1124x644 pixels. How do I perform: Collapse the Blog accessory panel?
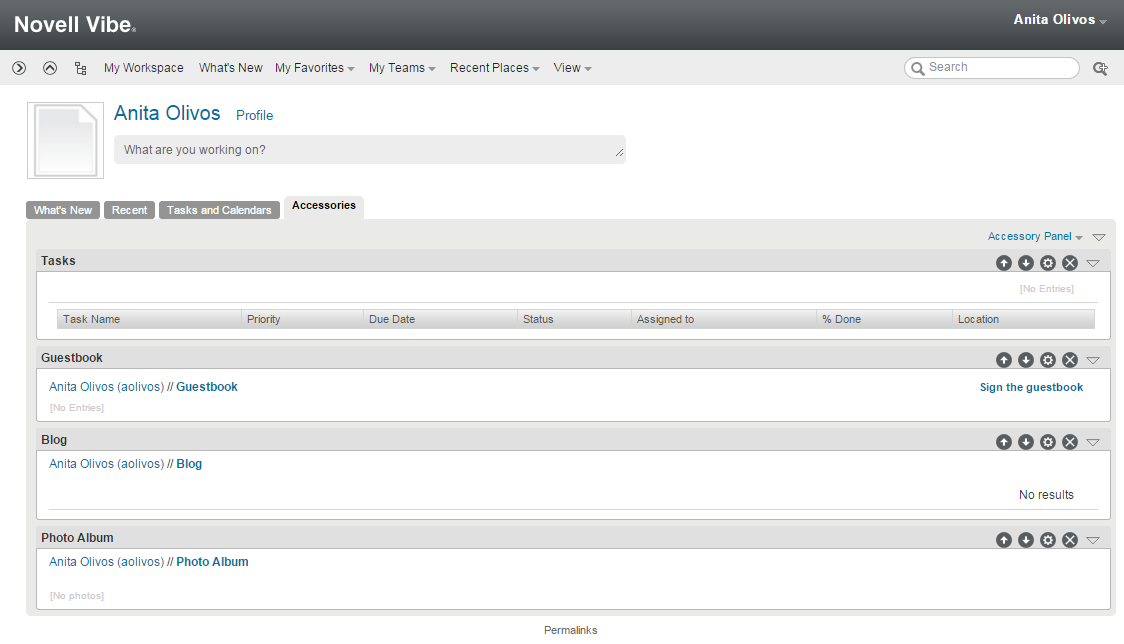point(1093,442)
